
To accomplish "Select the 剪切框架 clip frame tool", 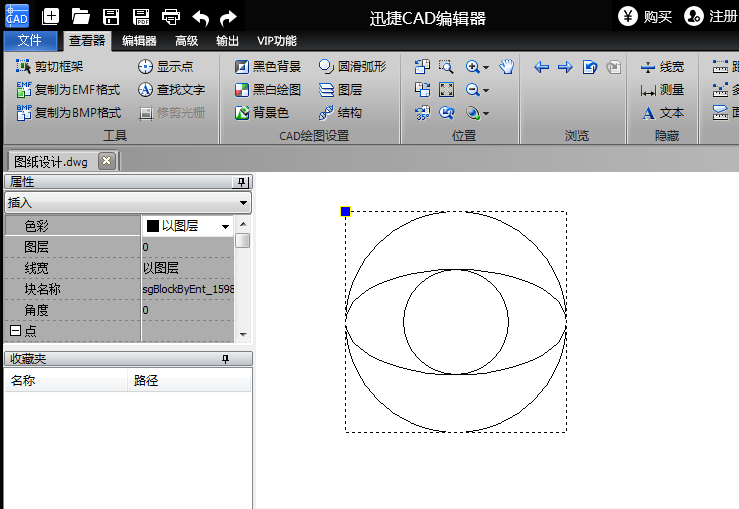I will click(50, 66).
